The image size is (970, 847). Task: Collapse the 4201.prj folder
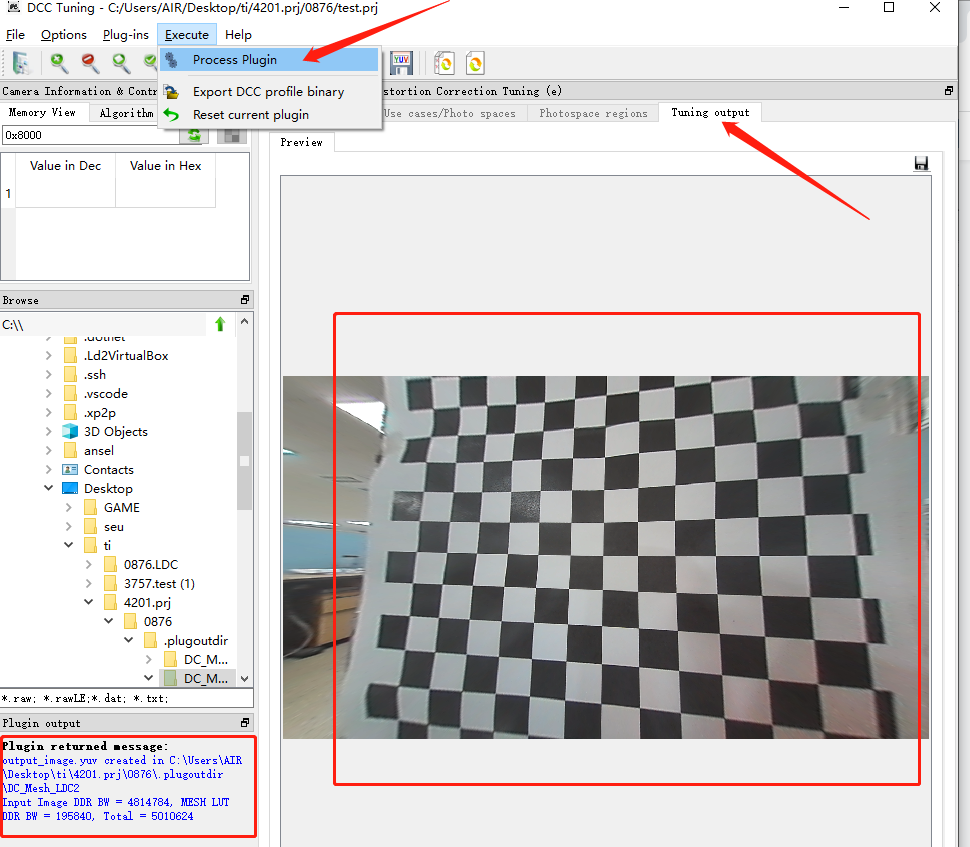[x=88, y=602]
